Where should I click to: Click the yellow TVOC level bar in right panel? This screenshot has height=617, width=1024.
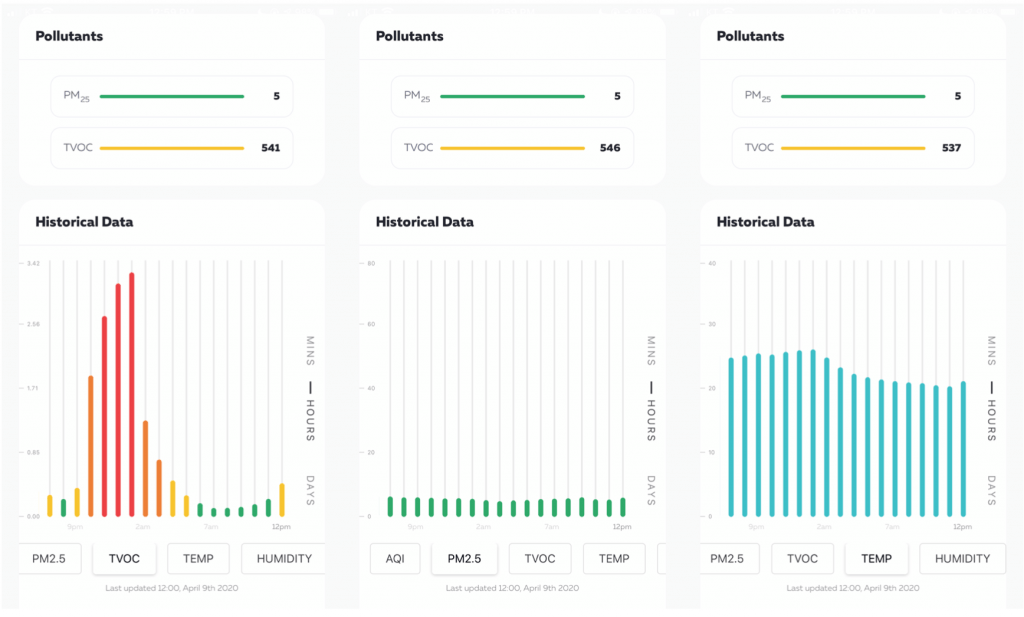pyautogui.click(x=853, y=148)
